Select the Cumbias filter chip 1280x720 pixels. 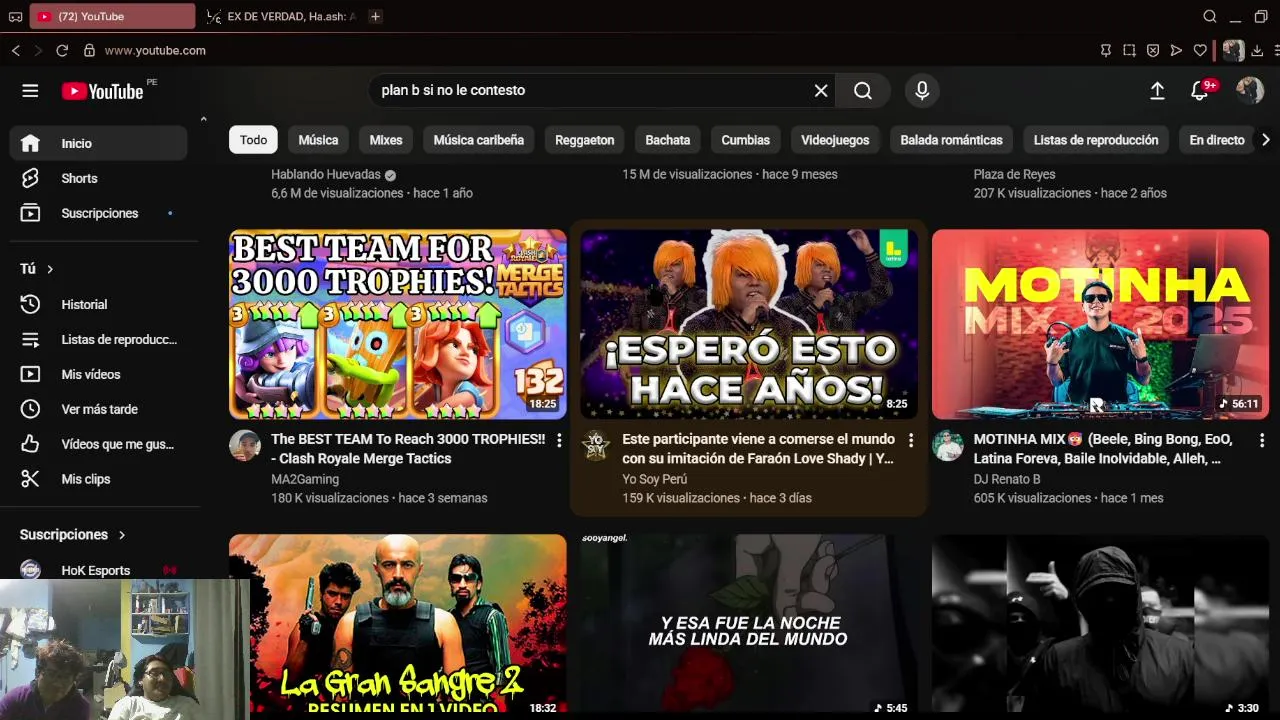[x=746, y=140]
